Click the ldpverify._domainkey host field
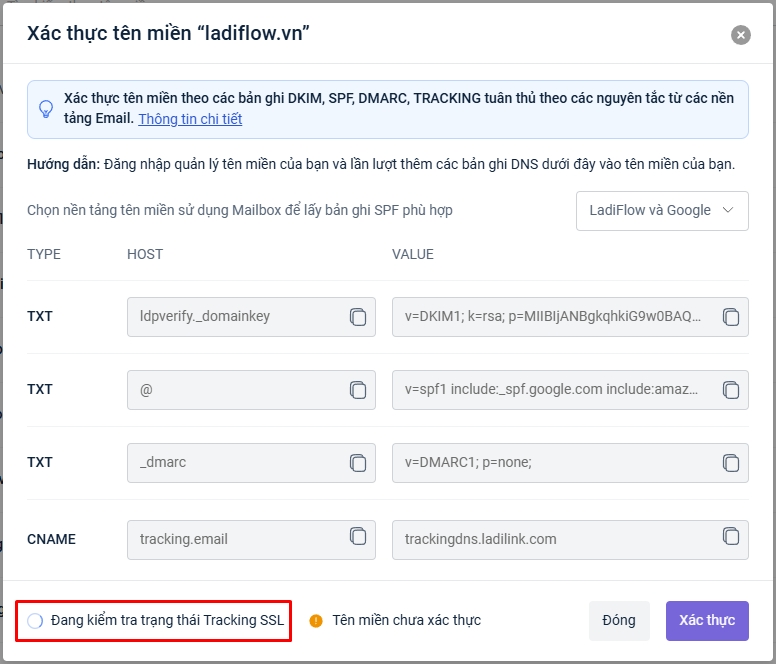776x664 pixels. tap(235, 317)
